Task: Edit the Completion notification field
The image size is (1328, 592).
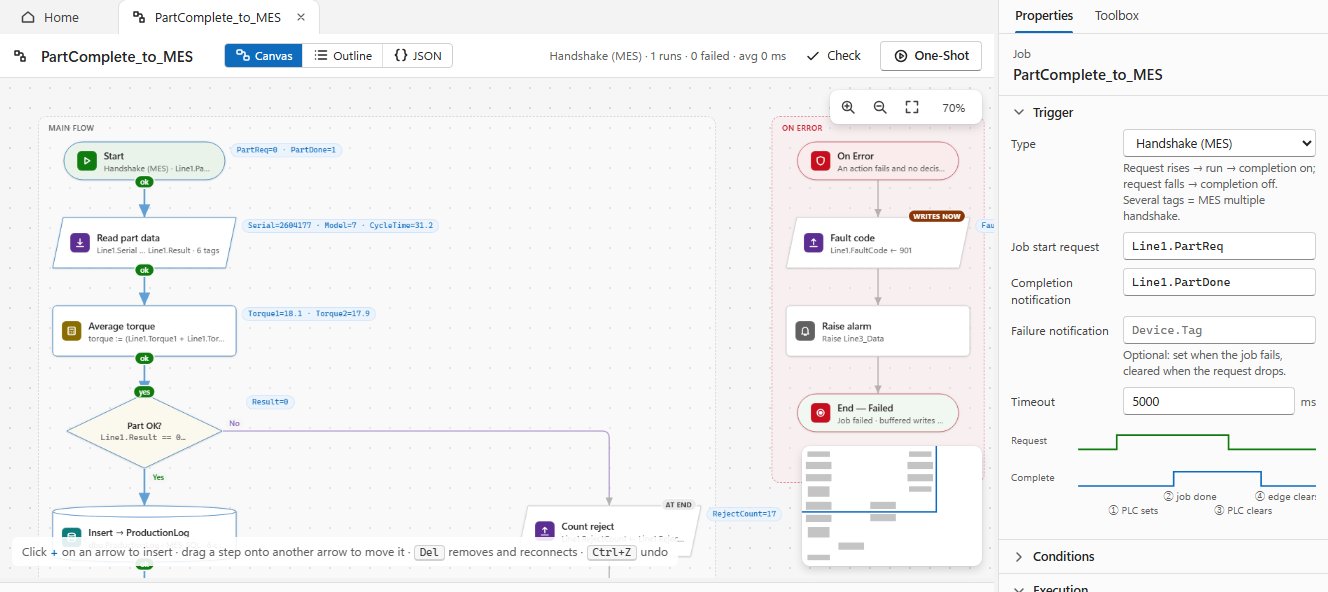Action: (1219, 282)
